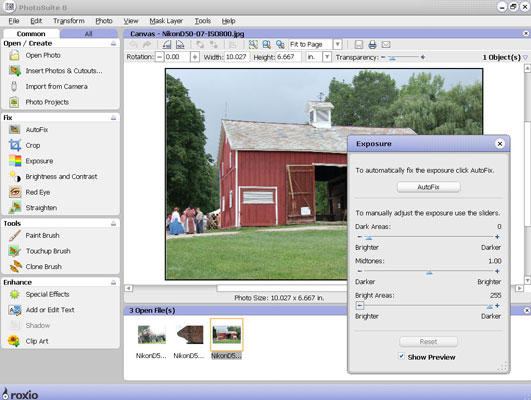Open the Help menu
The height and width of the screenshot is (400, 531).
coord(229,21)
